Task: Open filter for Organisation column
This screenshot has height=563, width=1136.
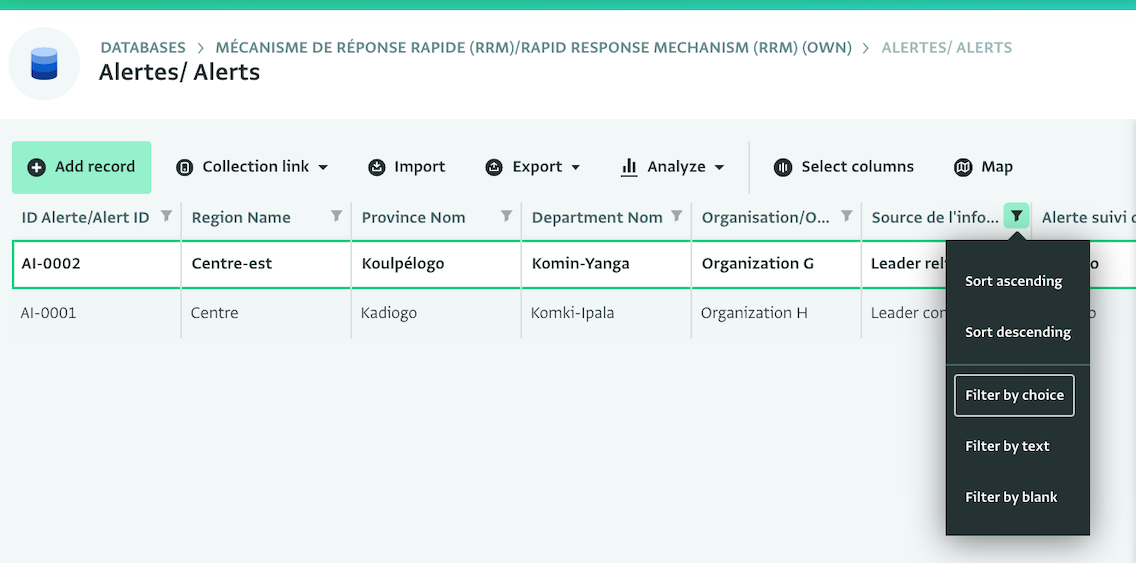Action: 846,216
